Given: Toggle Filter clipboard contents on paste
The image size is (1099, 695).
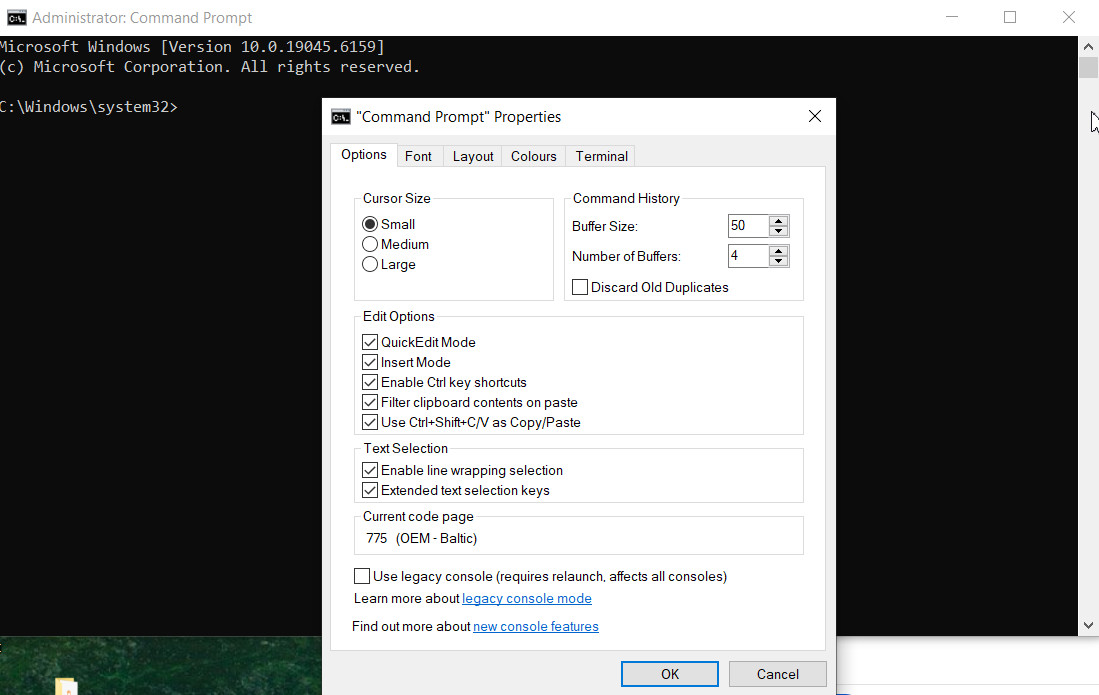Looking at the screenshot, I should pyautogui.click(x=370, y=402).
